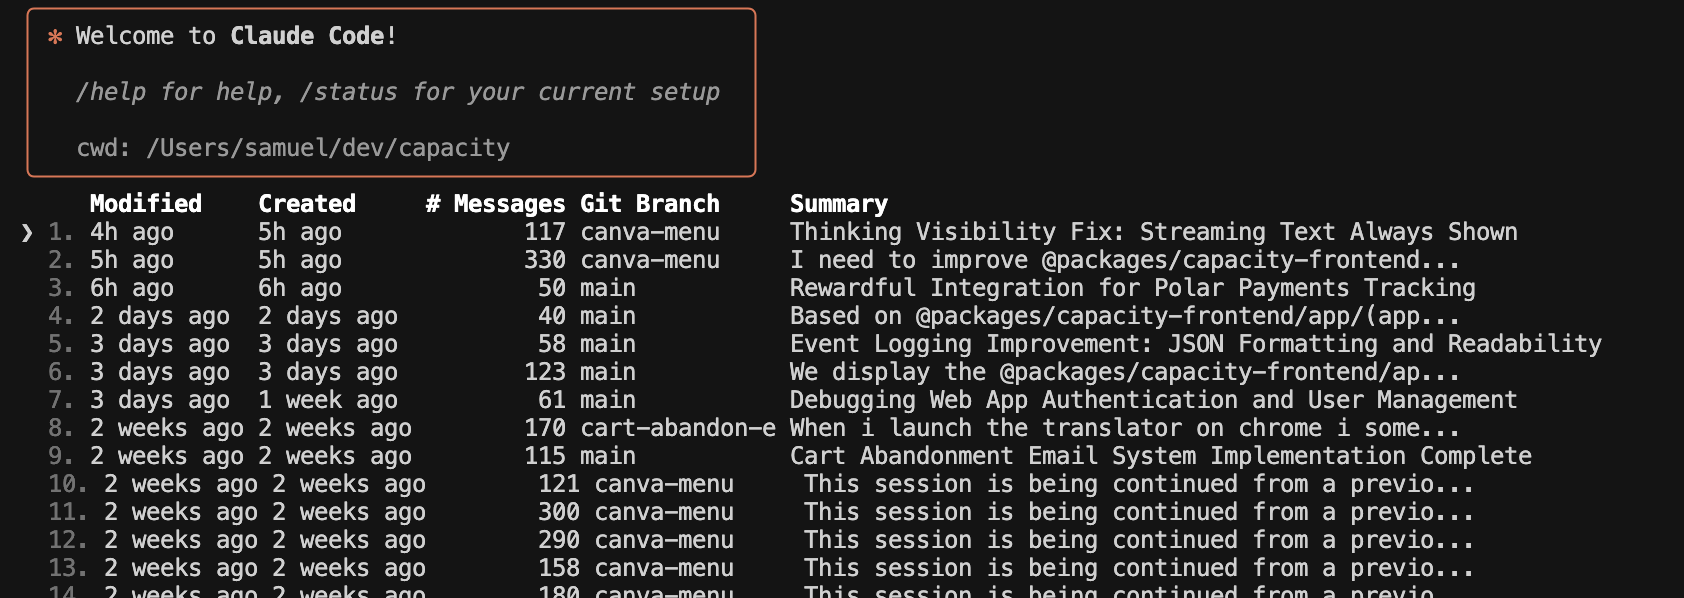Open 'Debugging Web App Authentication and User Management'
This screenshot has height=598, width=1684.
[1153, 400]
